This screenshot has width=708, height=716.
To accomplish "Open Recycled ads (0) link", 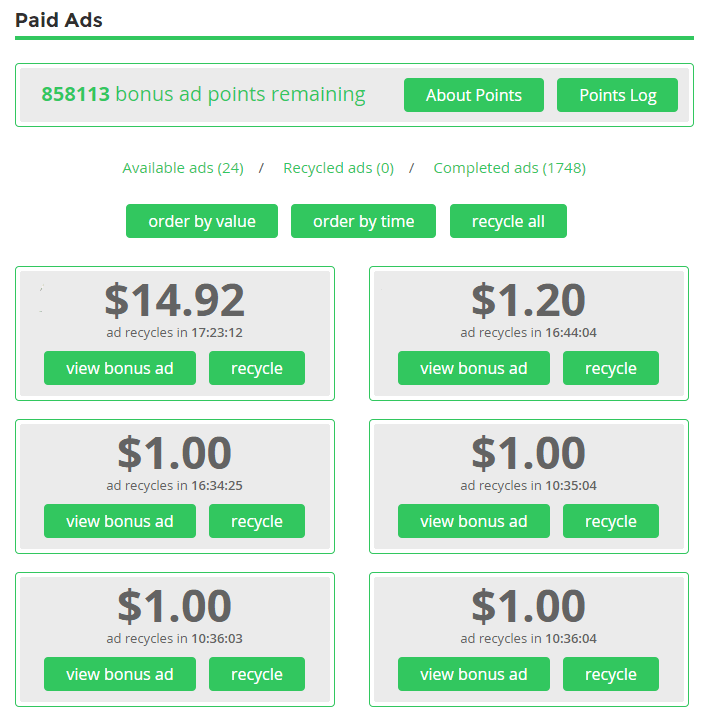I will pos(338,168).
